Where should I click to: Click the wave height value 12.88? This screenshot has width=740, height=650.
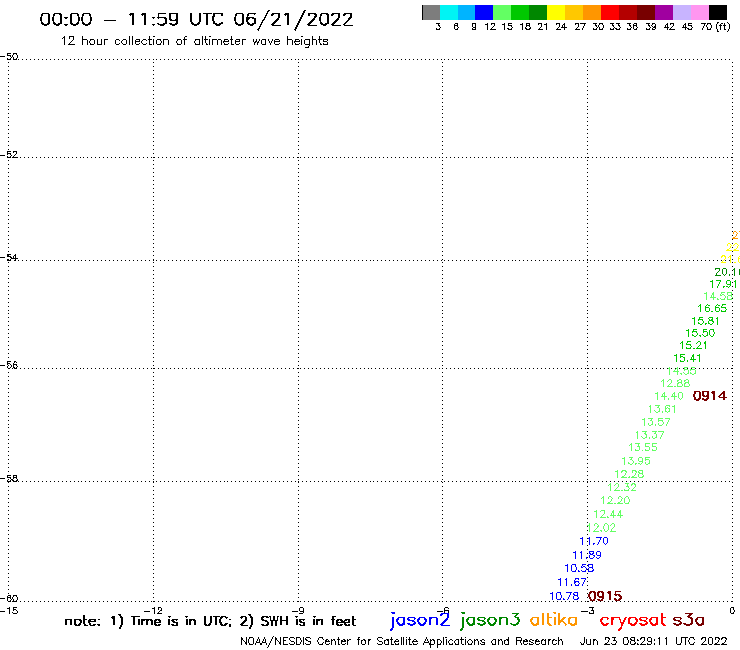tap(675, 383)
